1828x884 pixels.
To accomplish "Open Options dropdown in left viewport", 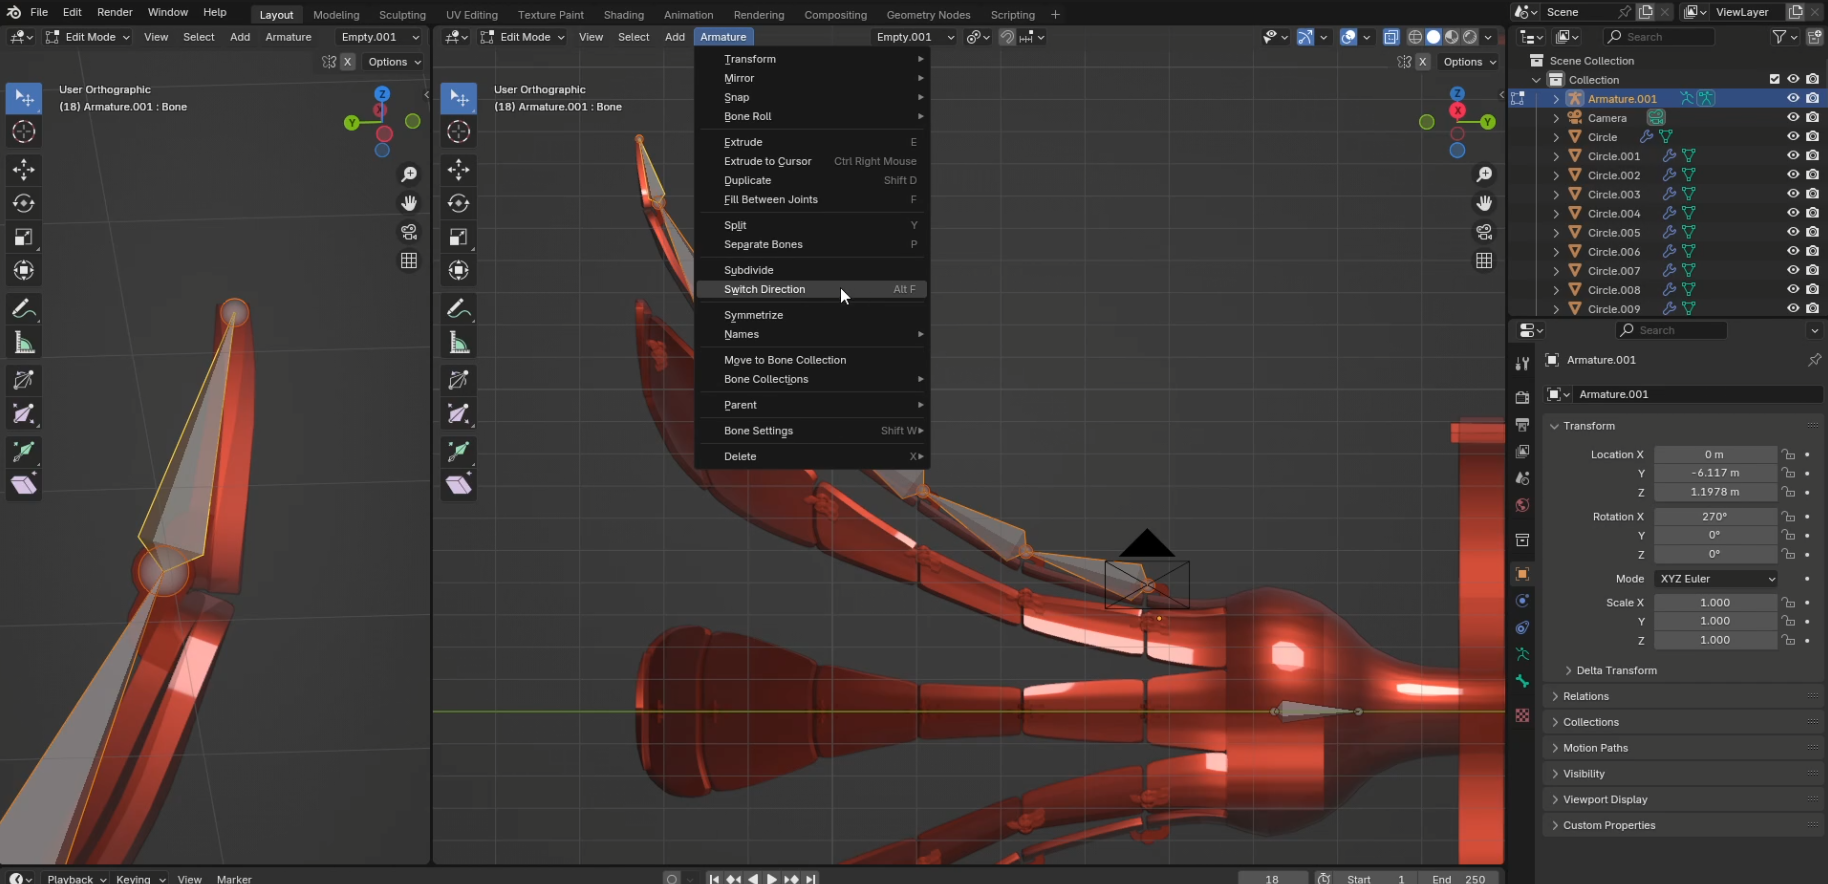I will pos(394,62).
